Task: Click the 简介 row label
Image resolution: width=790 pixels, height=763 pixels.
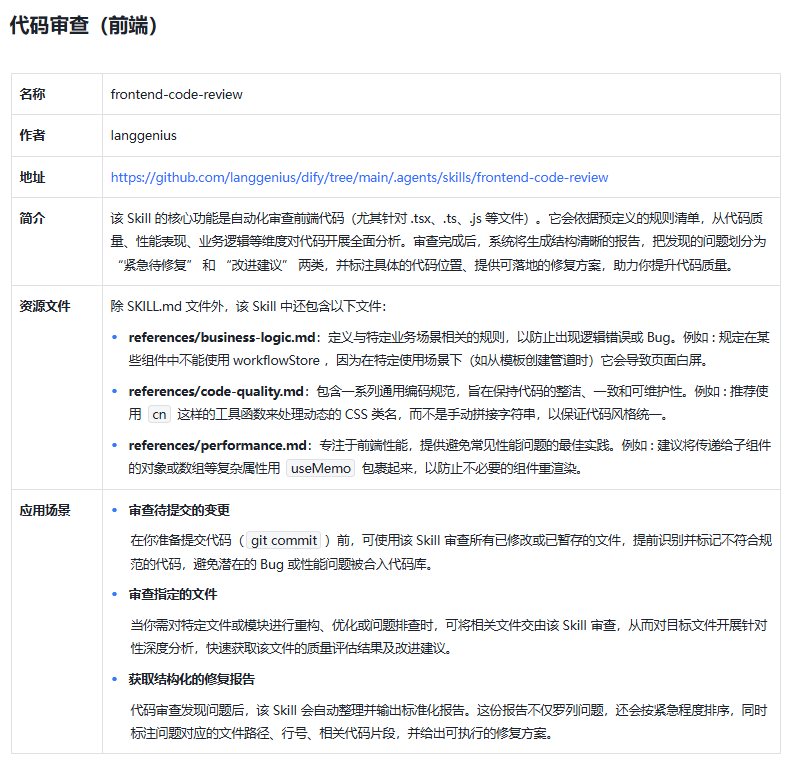Action: [32, 218]
